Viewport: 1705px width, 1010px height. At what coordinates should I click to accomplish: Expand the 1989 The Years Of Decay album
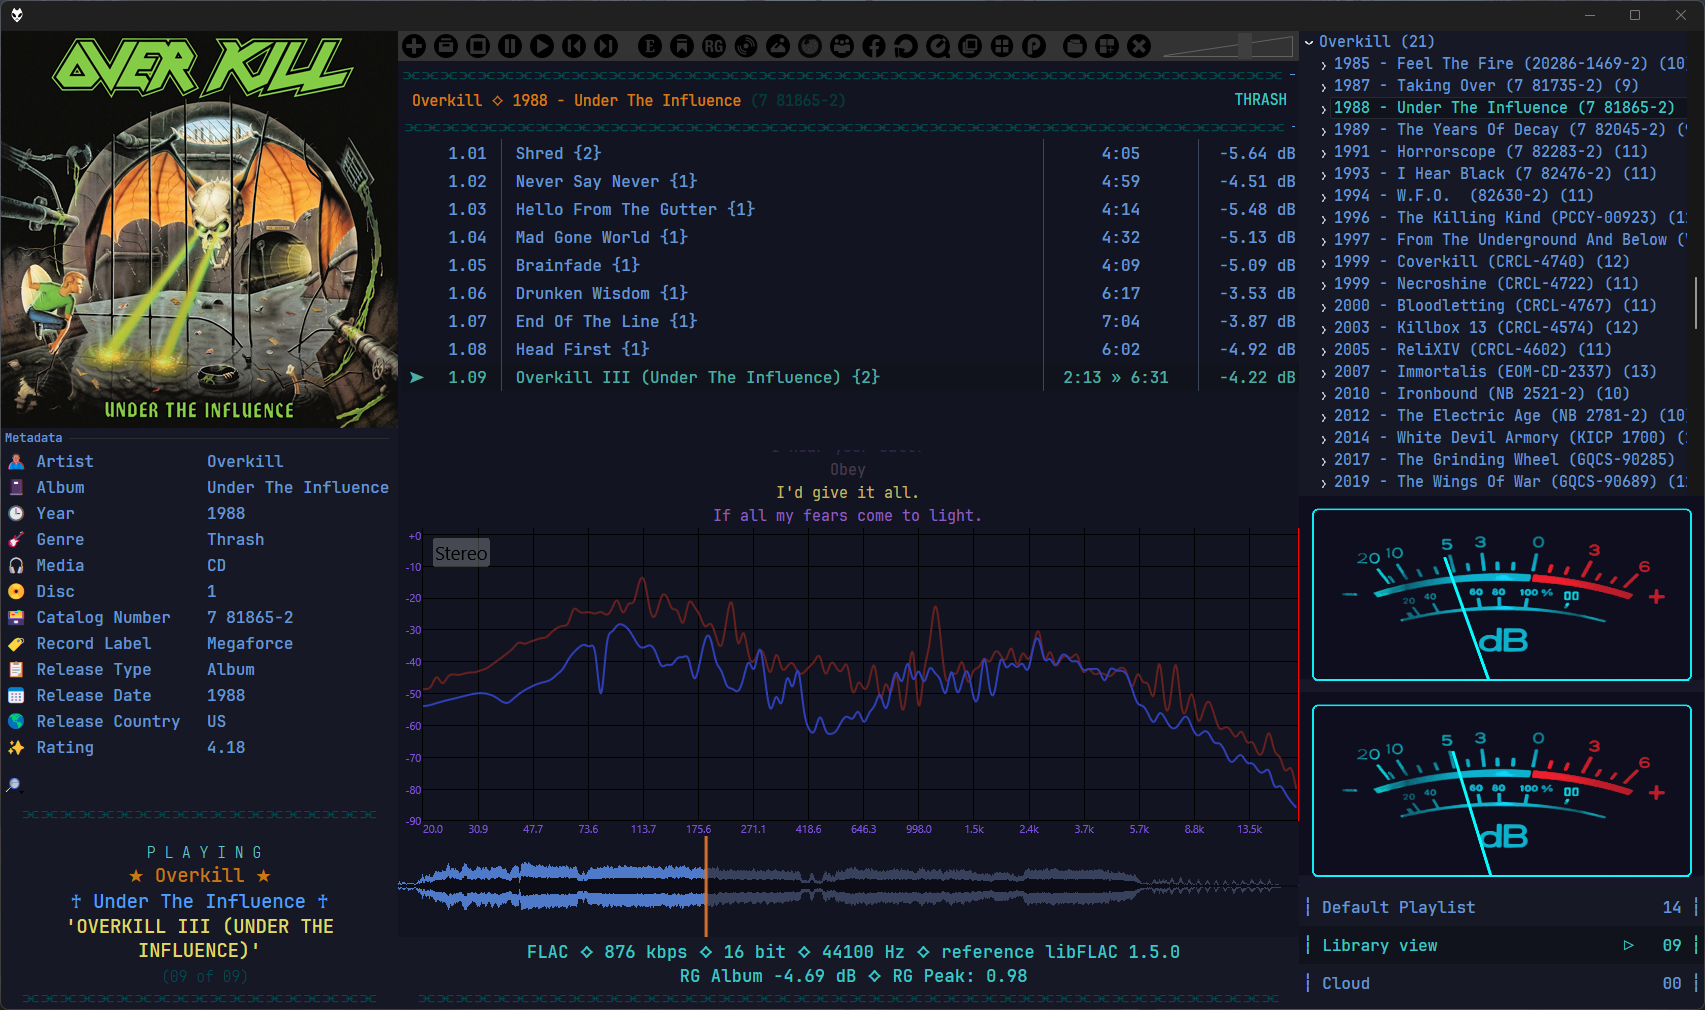point(1324,130)
